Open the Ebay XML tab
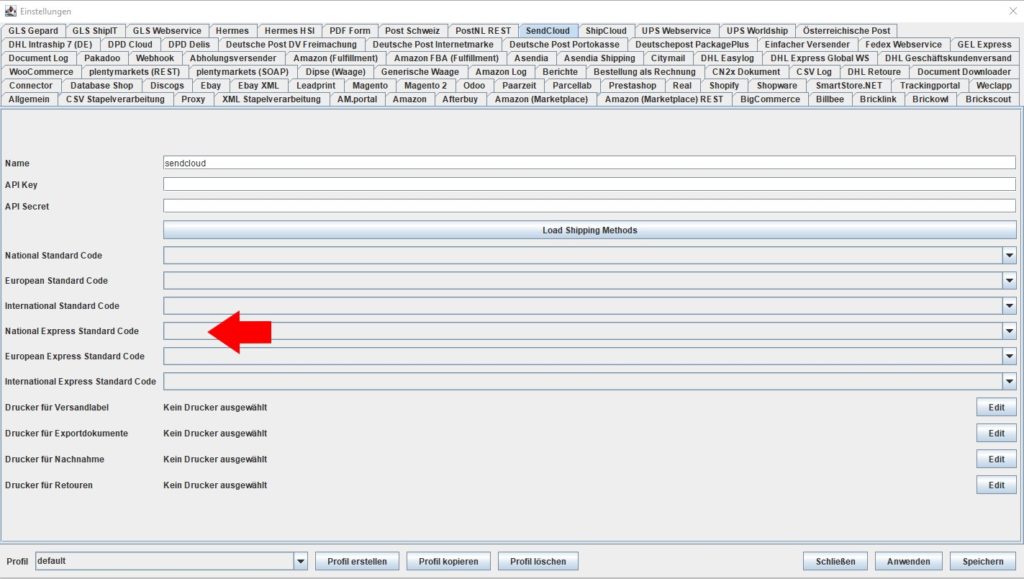The width and height of the screenshot is (1024, 579). 258,86
